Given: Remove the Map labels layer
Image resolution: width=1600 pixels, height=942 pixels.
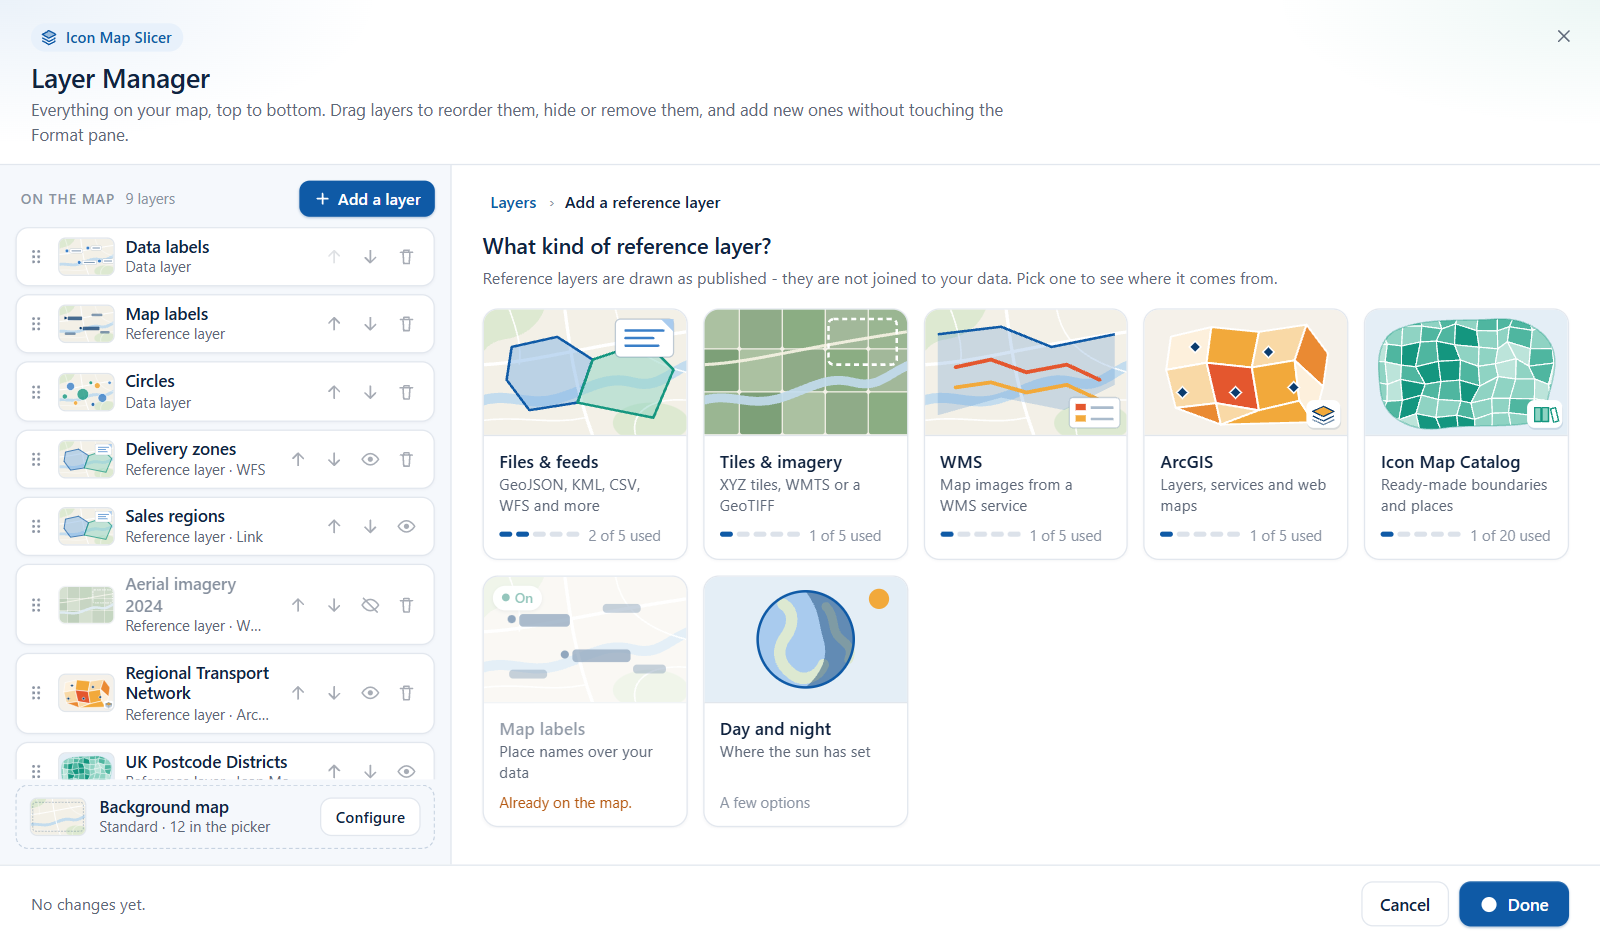Looking at the screenshot, I should (406, 324).
